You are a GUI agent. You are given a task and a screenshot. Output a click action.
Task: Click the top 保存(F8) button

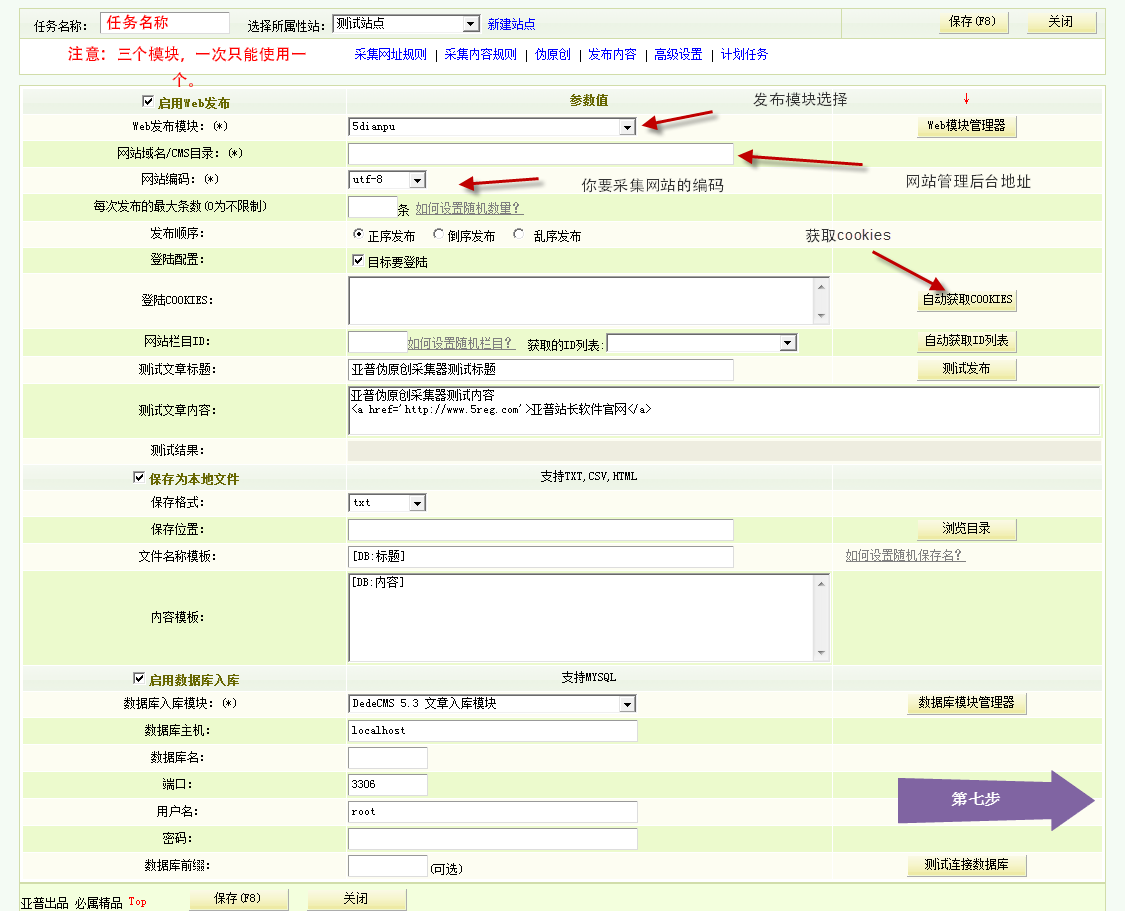(x=973, y=22)
